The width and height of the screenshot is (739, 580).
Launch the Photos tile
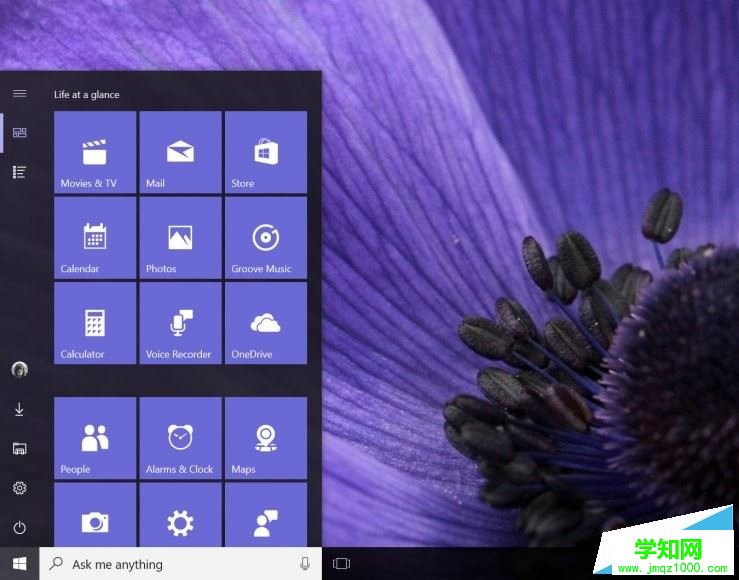click(180, 238)
